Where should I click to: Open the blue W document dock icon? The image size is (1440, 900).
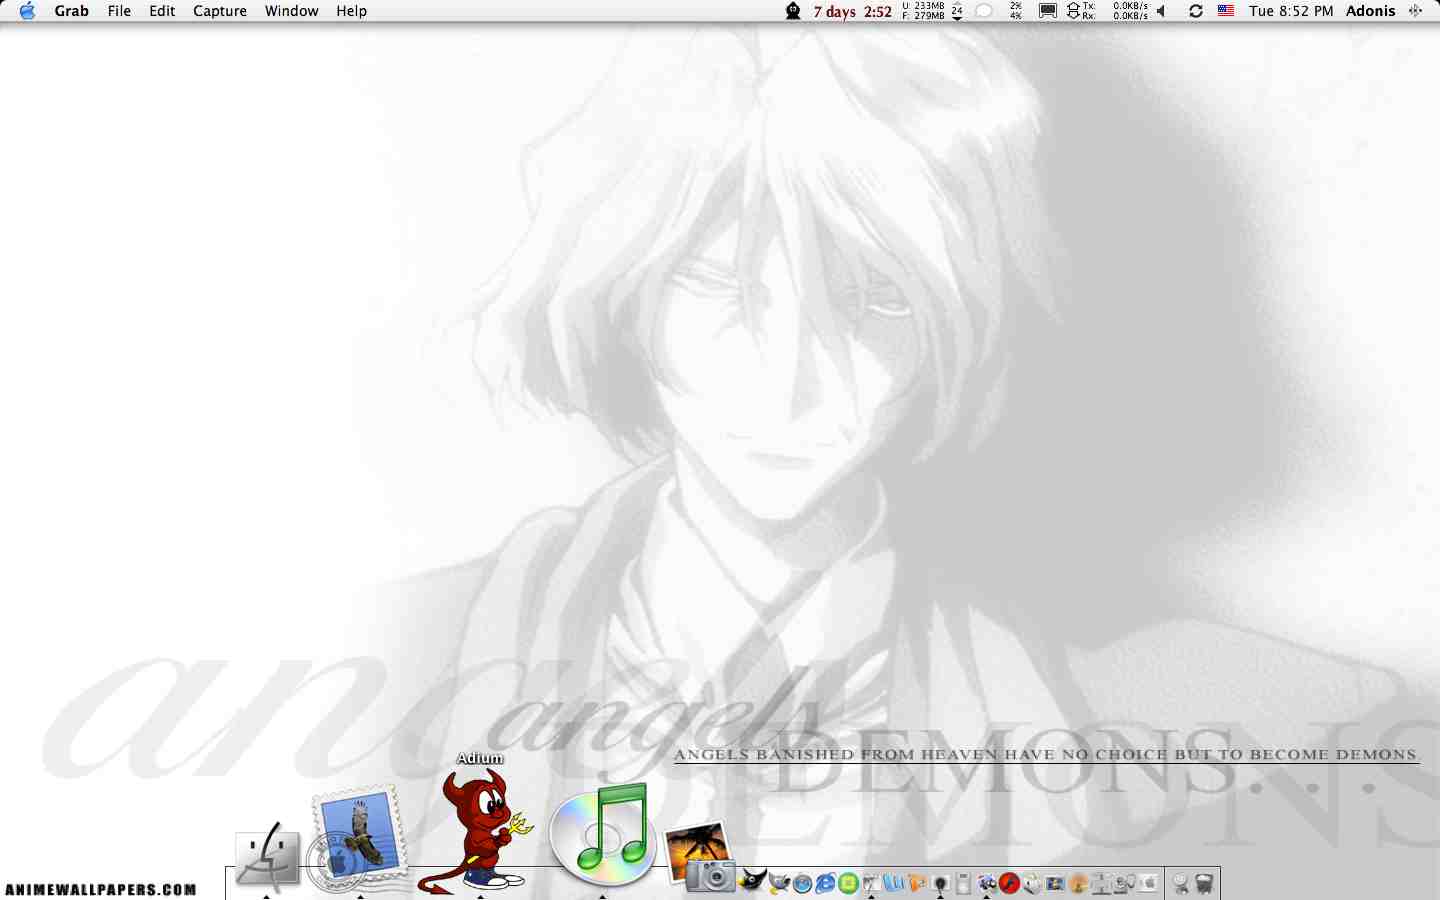point(894,883)
